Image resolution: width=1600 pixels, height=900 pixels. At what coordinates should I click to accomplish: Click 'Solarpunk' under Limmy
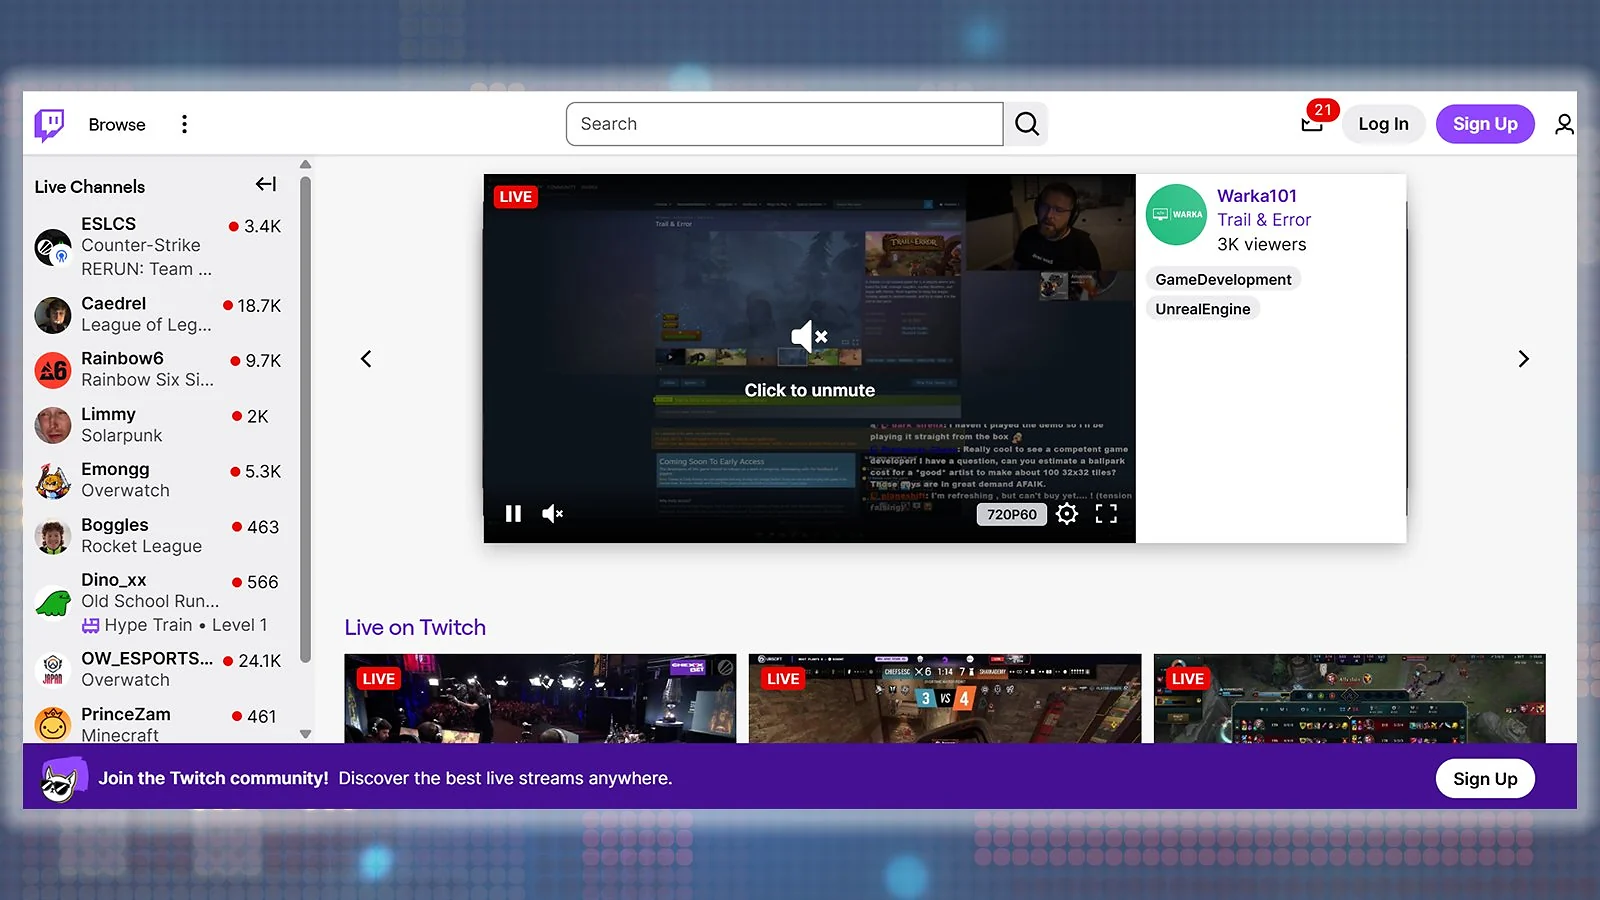[x=121, y=436]
